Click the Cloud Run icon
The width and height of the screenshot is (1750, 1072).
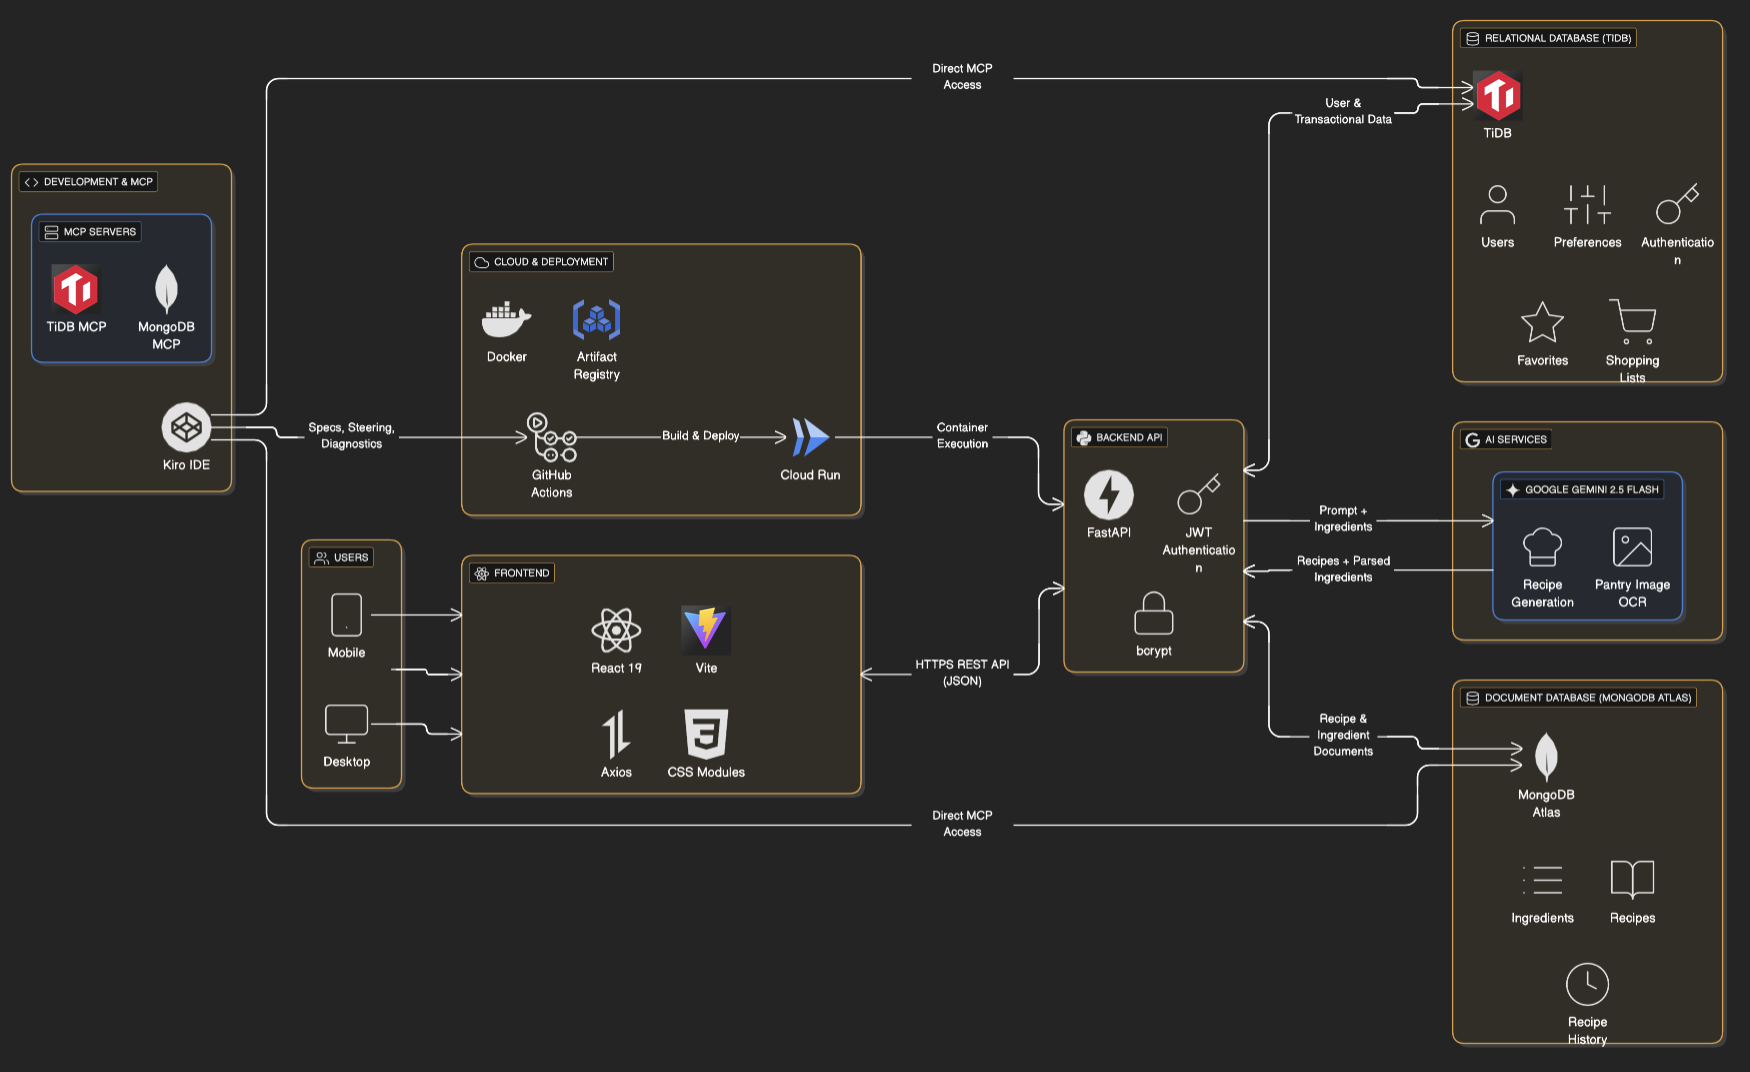click(809, 437)
